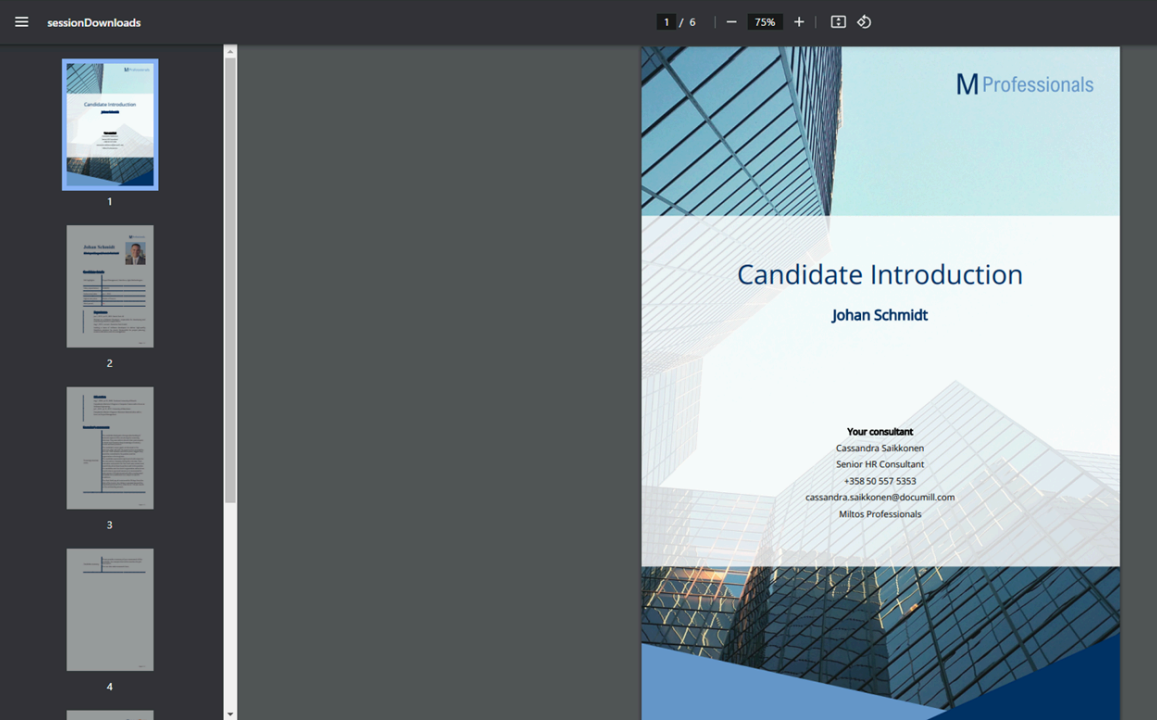Click the +358 50 557 5353 phone number
The image size is (1157, 720).
point(880,481)
